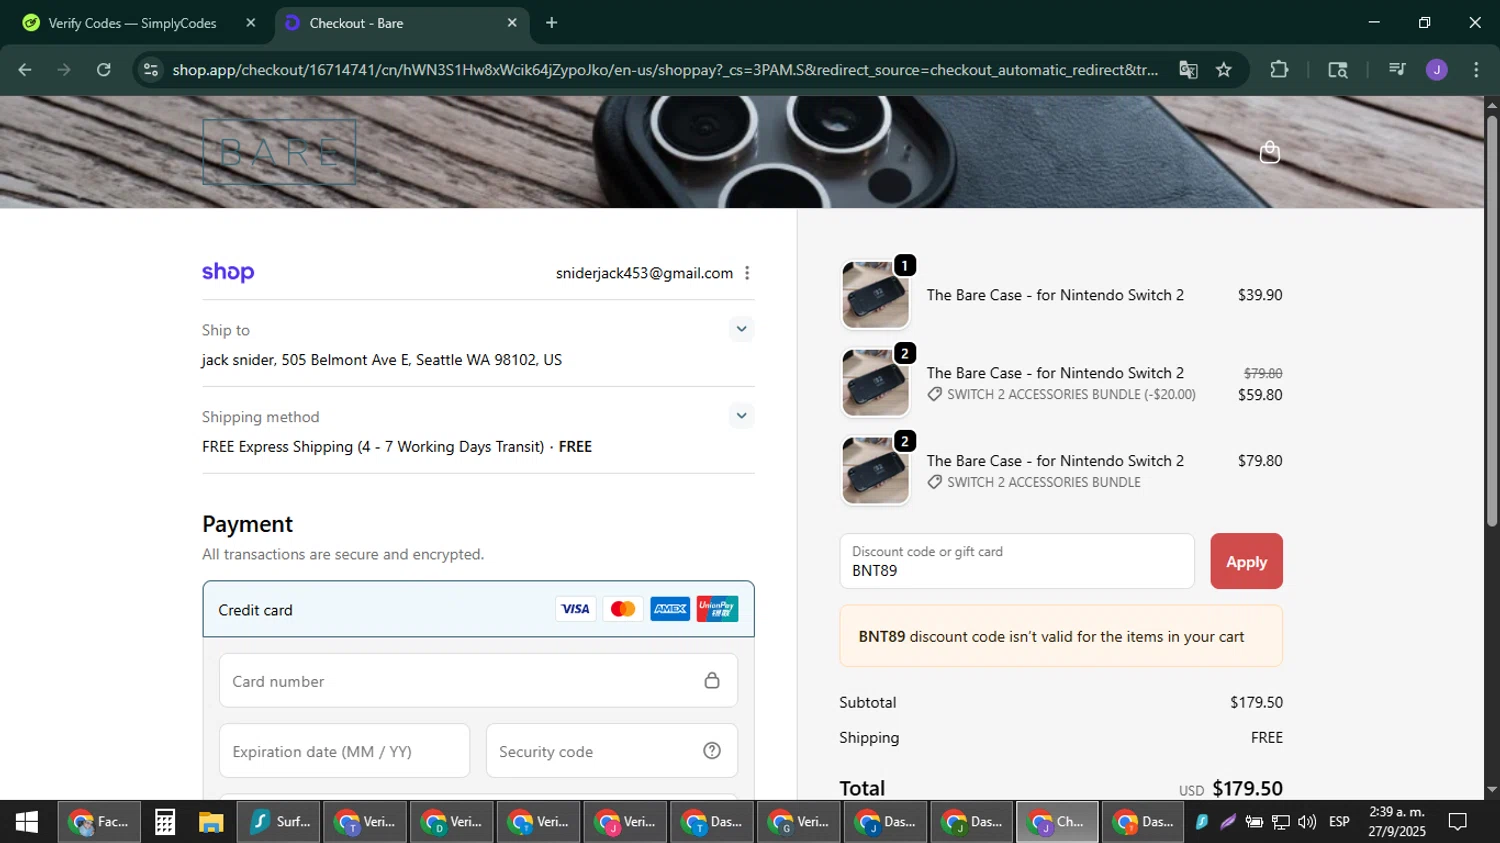Focus the Expiration date (MM / YY) field
The image size is (1500, 843).
point(344,751)
